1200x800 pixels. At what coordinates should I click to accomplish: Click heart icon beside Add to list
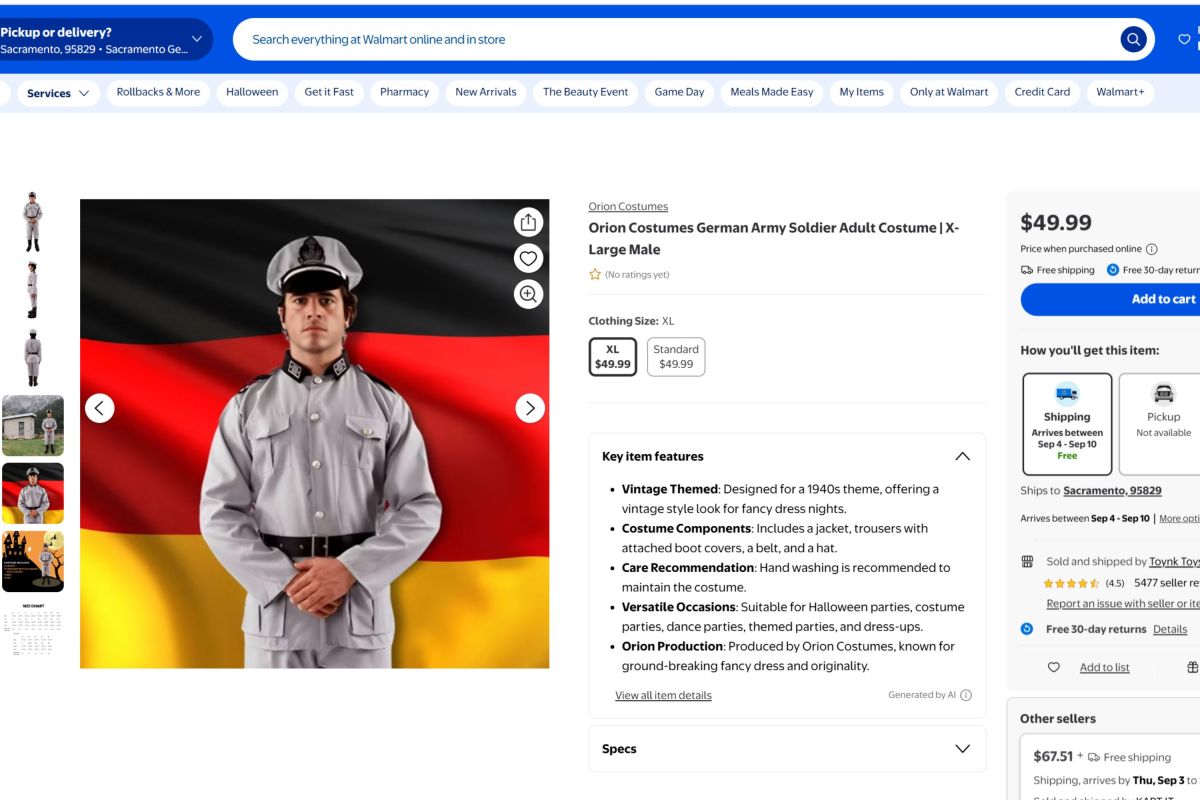[1053, 667]
